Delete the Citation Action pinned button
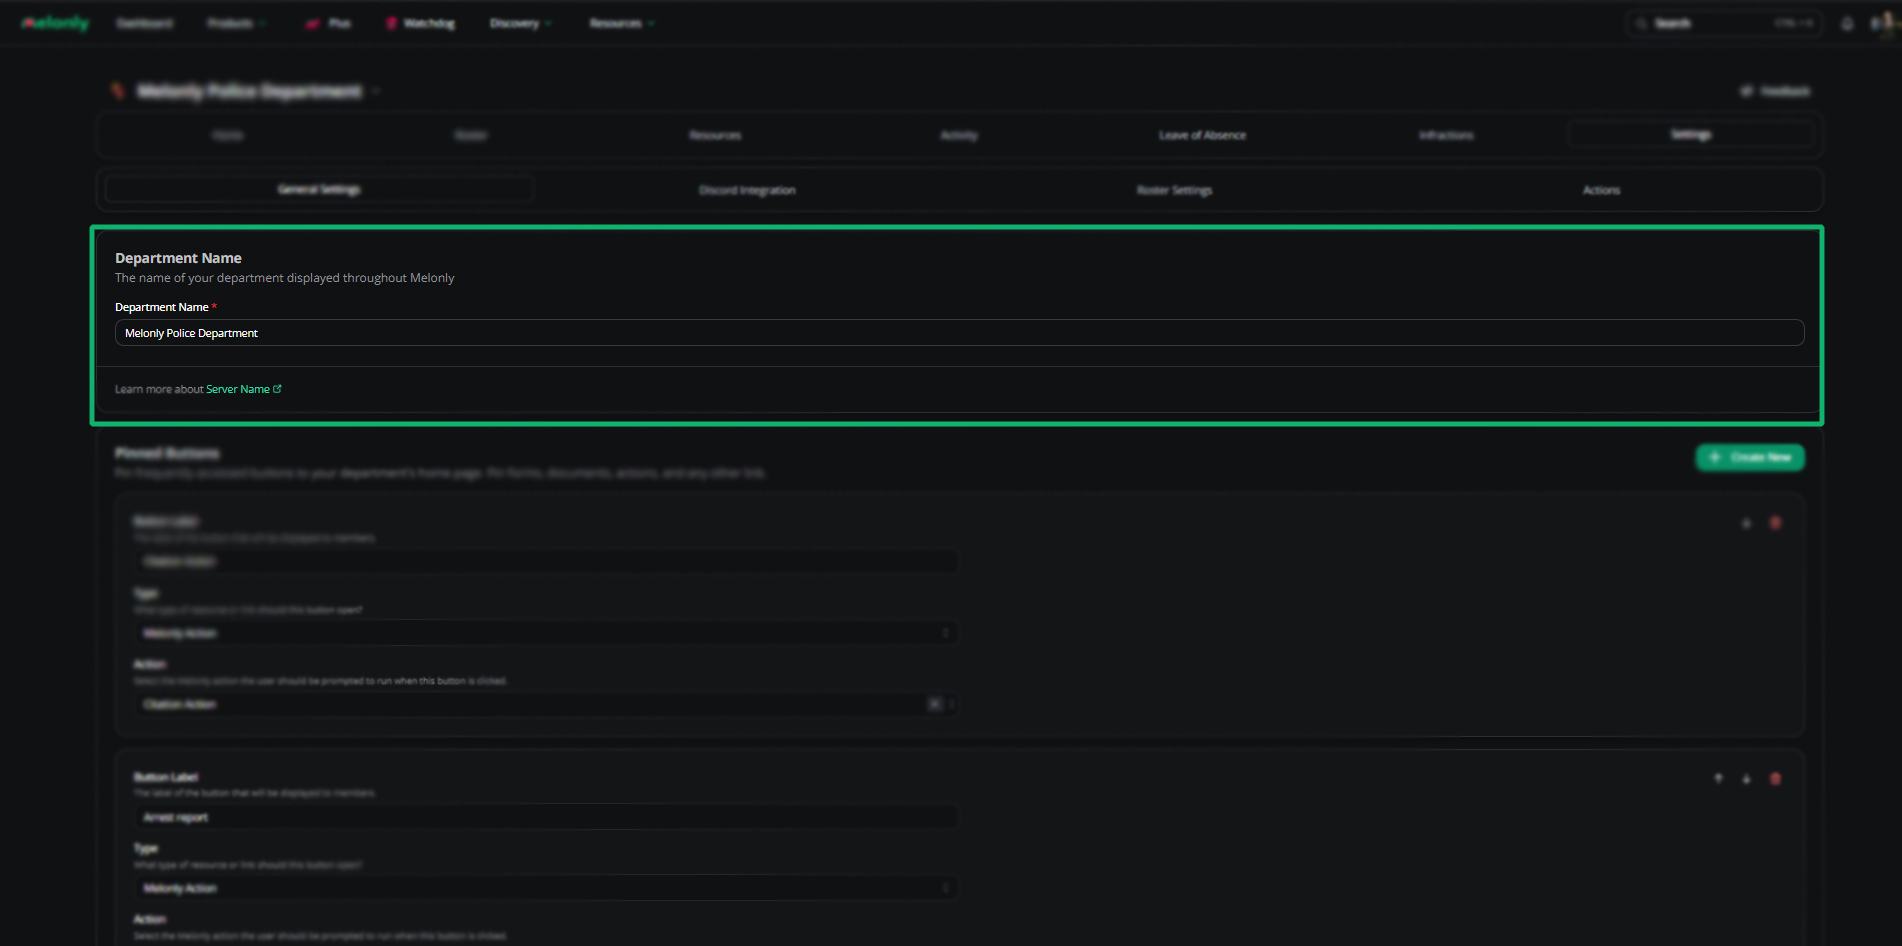This screenshot has height=946, width=1902. tap(1775, 523)
